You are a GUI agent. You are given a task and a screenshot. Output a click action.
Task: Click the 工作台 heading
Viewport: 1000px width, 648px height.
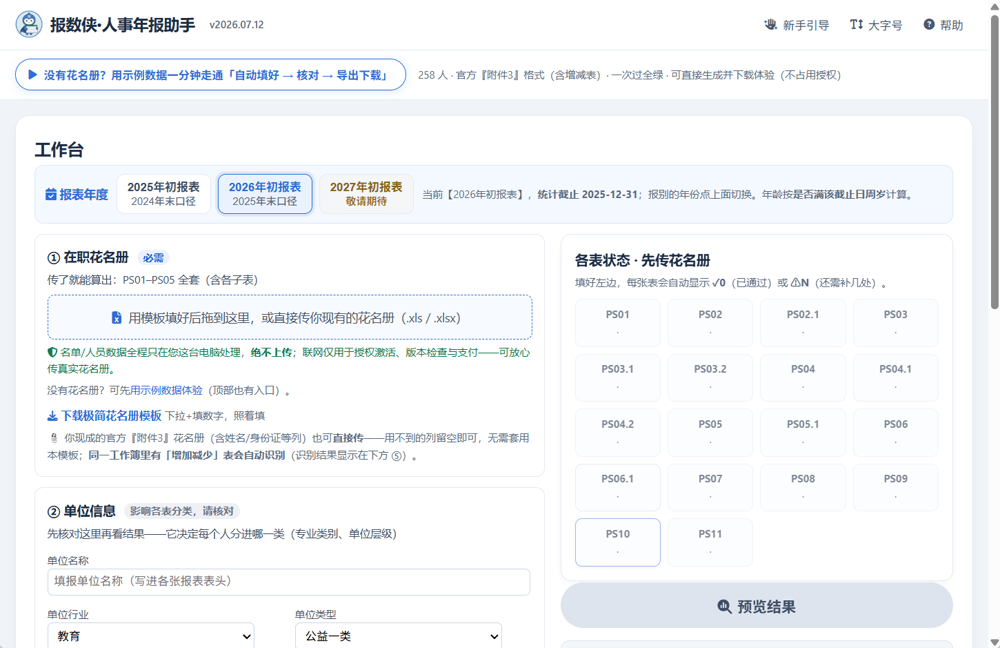(x=59, y=150)
